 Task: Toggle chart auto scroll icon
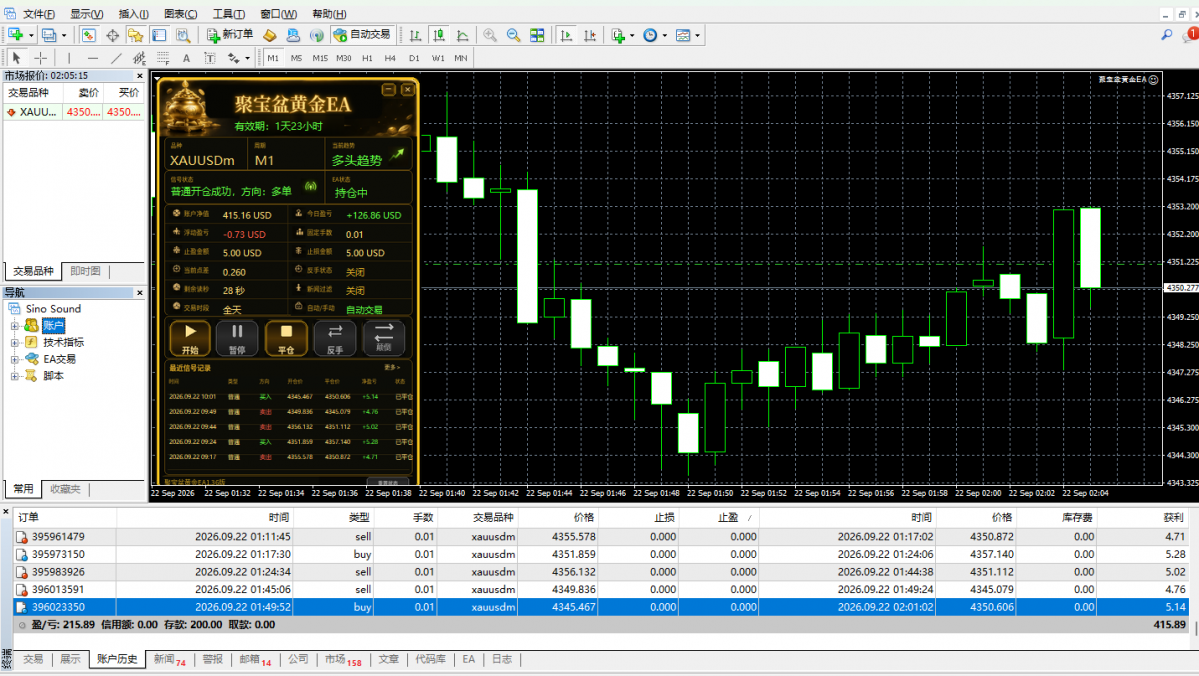tap(566, 35)
